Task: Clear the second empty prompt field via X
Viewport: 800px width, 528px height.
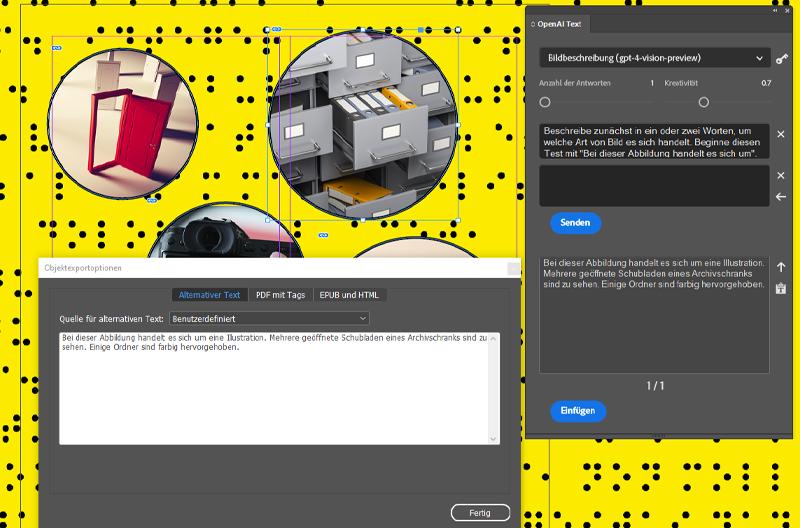Action: coord(781,176)
